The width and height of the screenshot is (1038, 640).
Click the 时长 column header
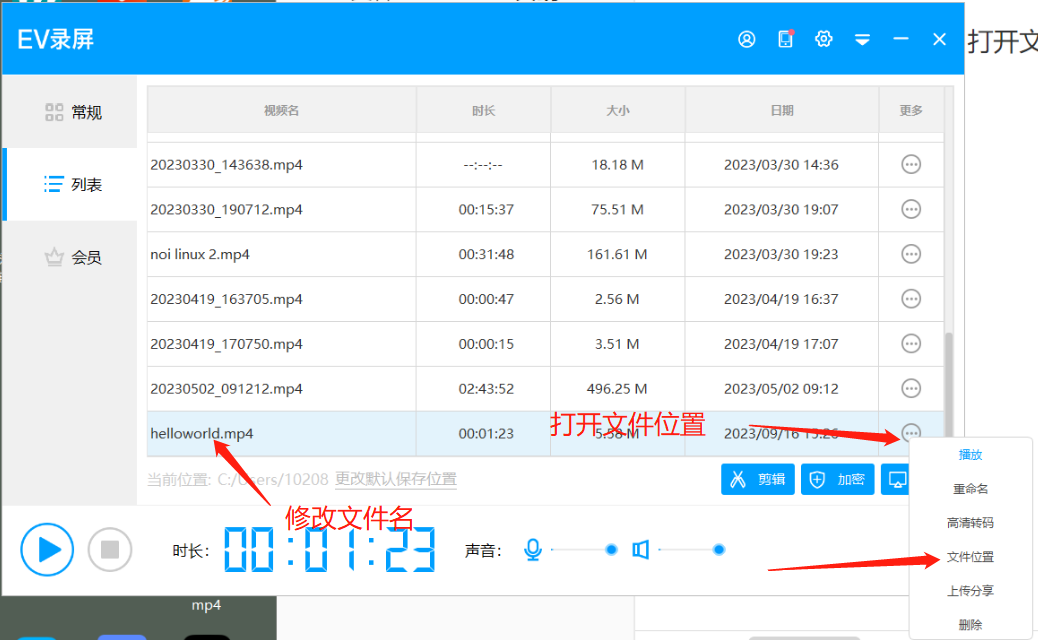483,111
